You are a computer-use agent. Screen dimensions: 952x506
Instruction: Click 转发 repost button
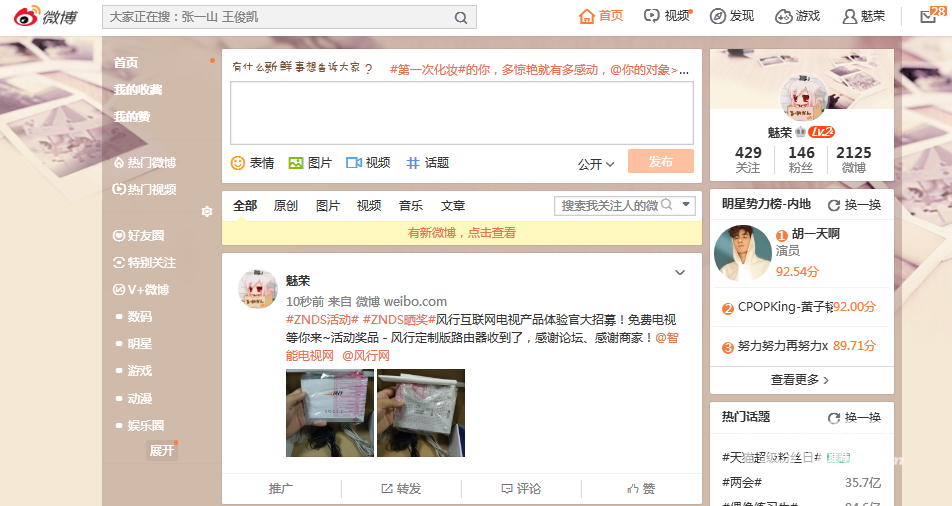(401, 488)
